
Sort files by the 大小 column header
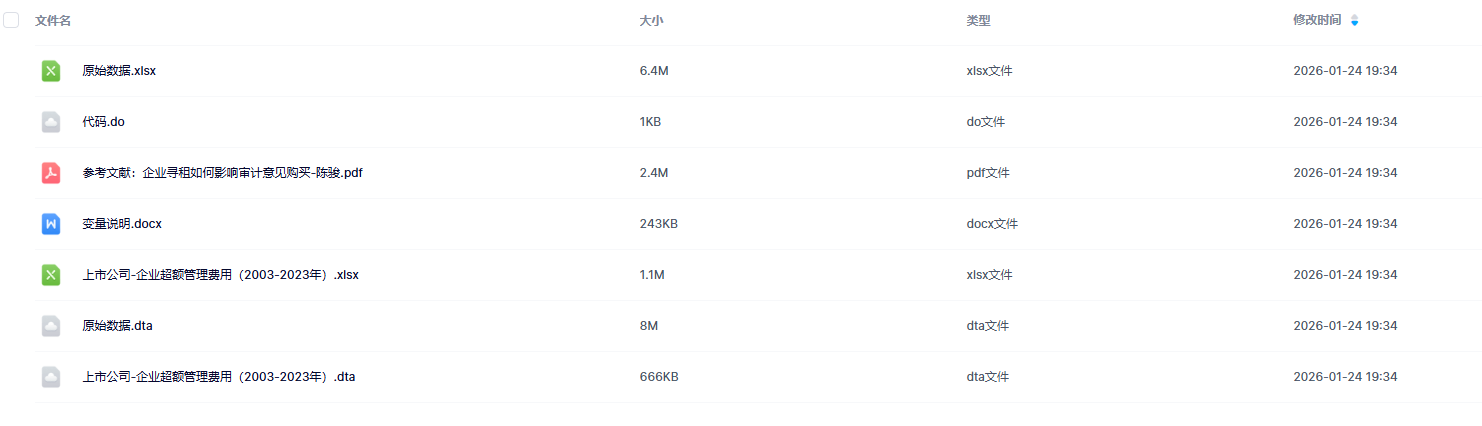click(x=651, y=20)
